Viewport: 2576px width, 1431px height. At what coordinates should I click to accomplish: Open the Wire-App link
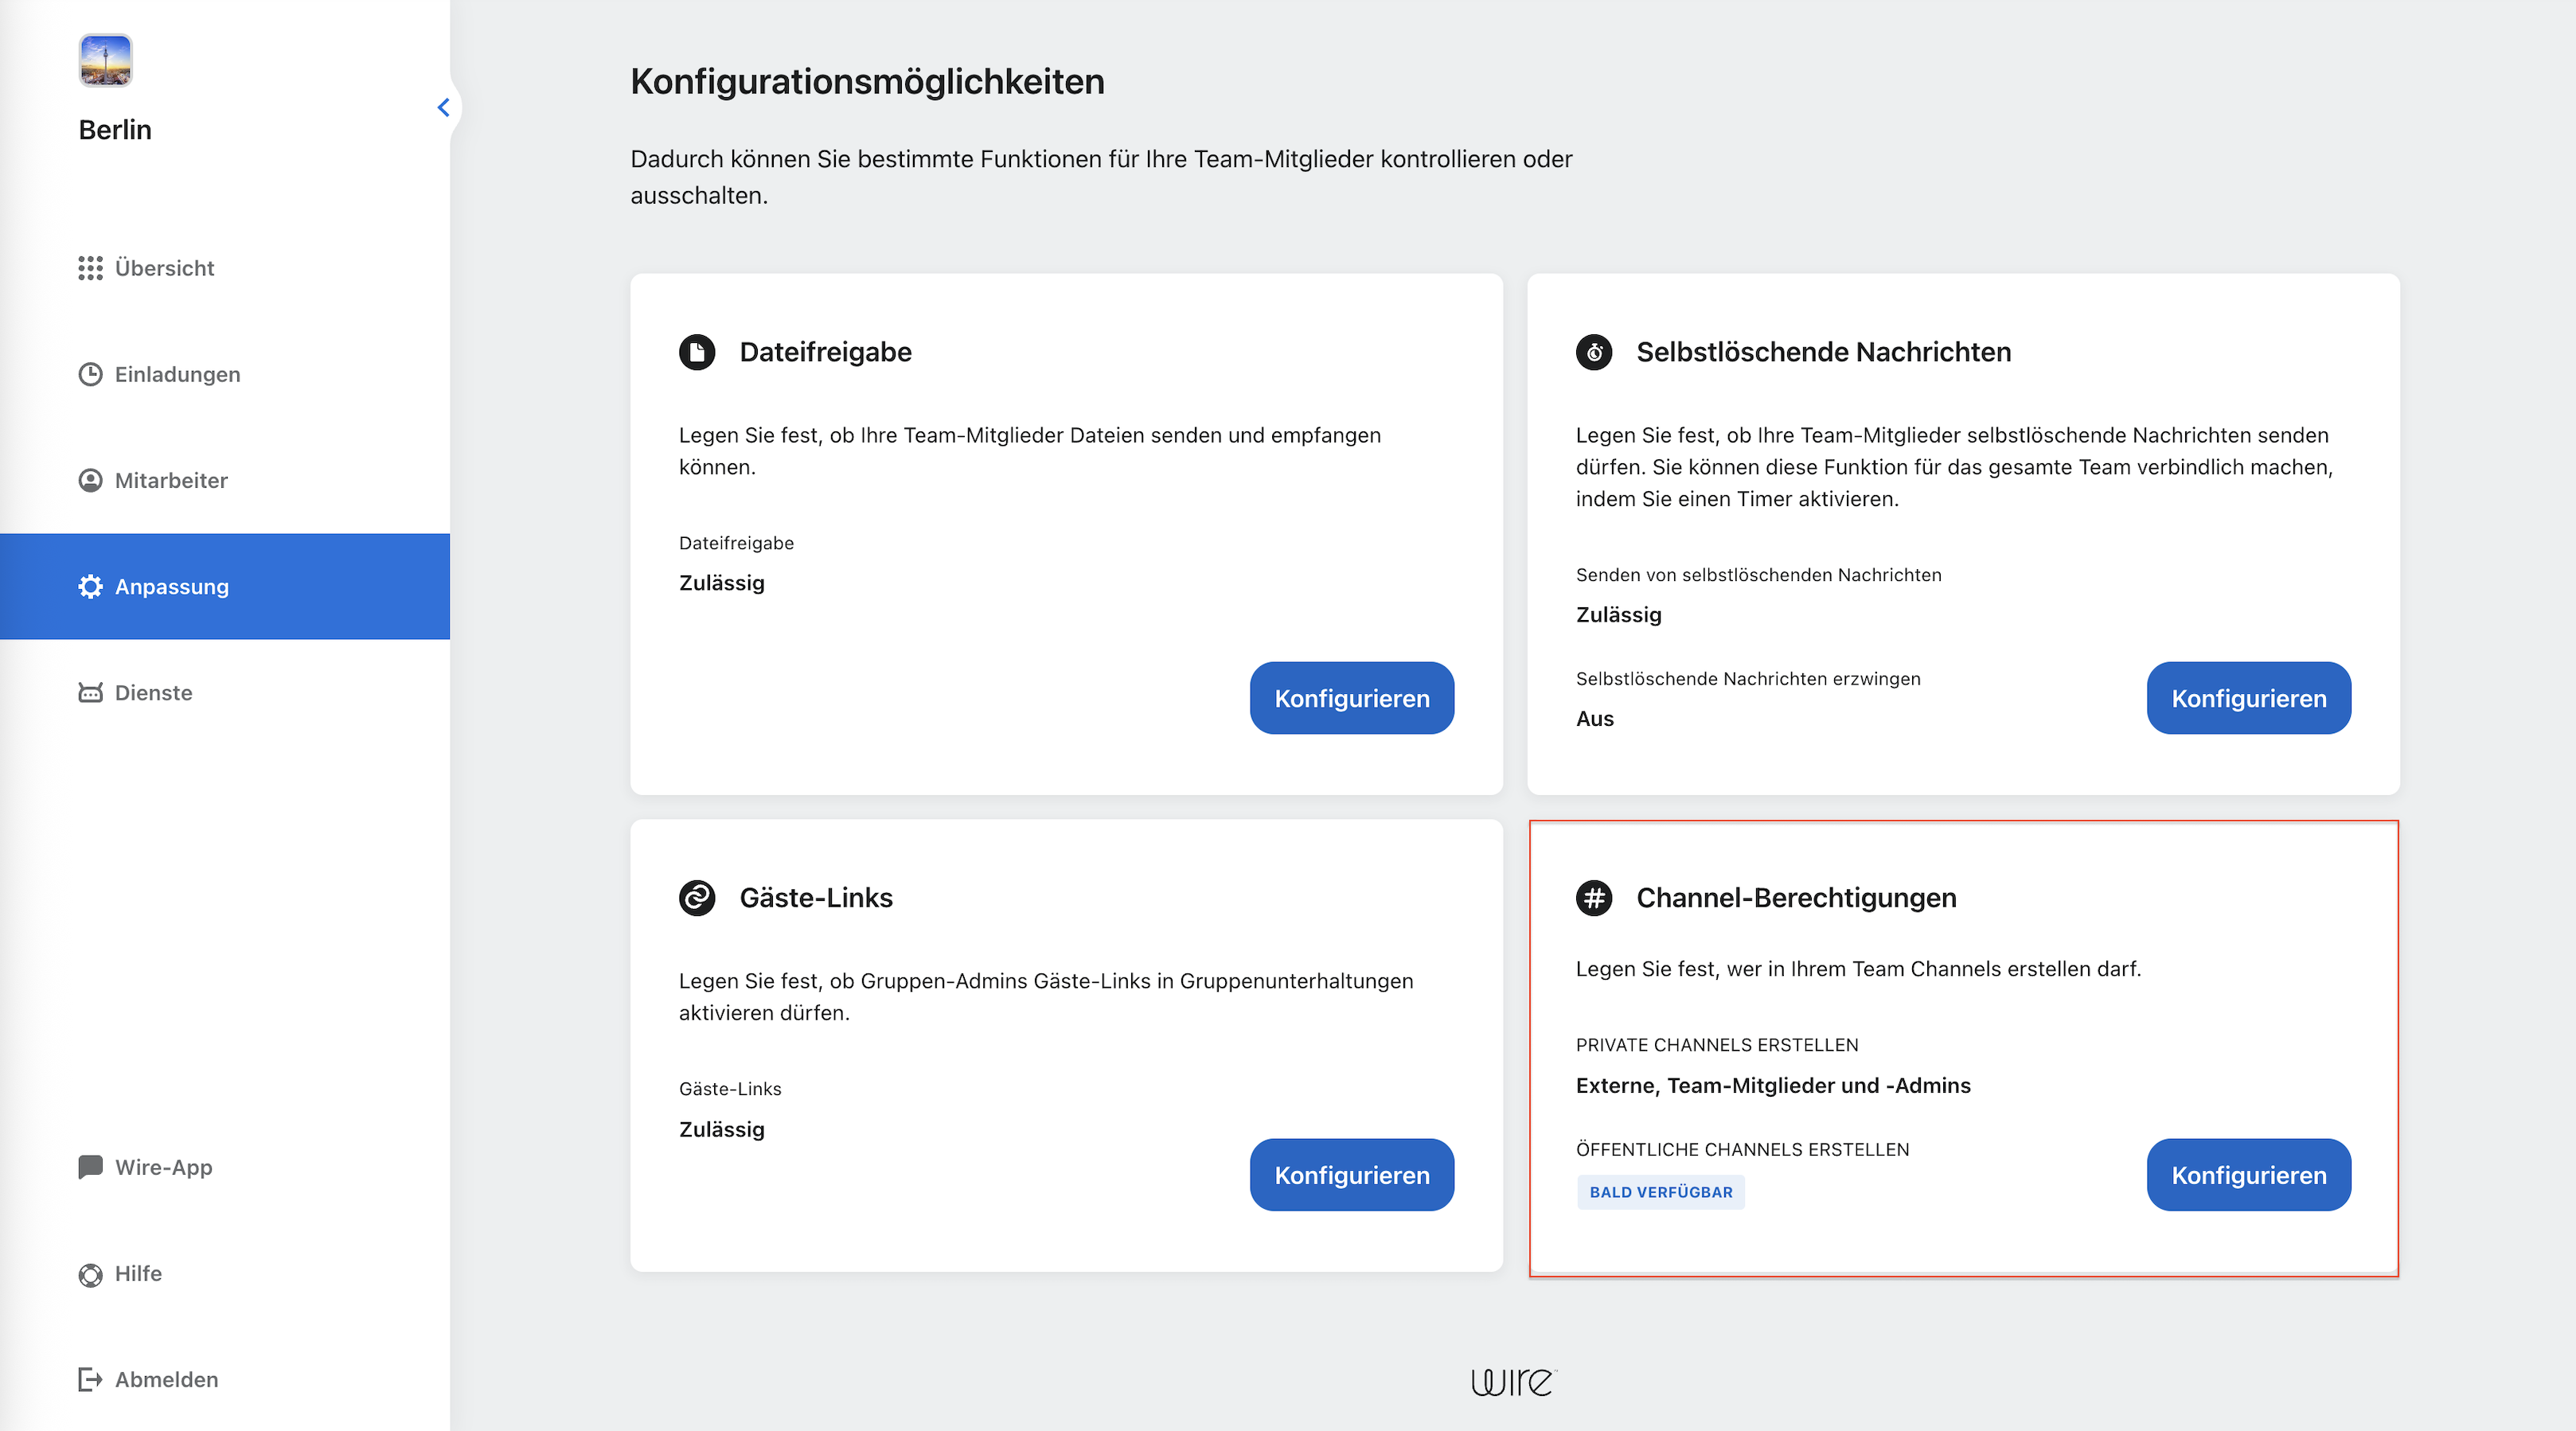click(x=225, y=1167)
